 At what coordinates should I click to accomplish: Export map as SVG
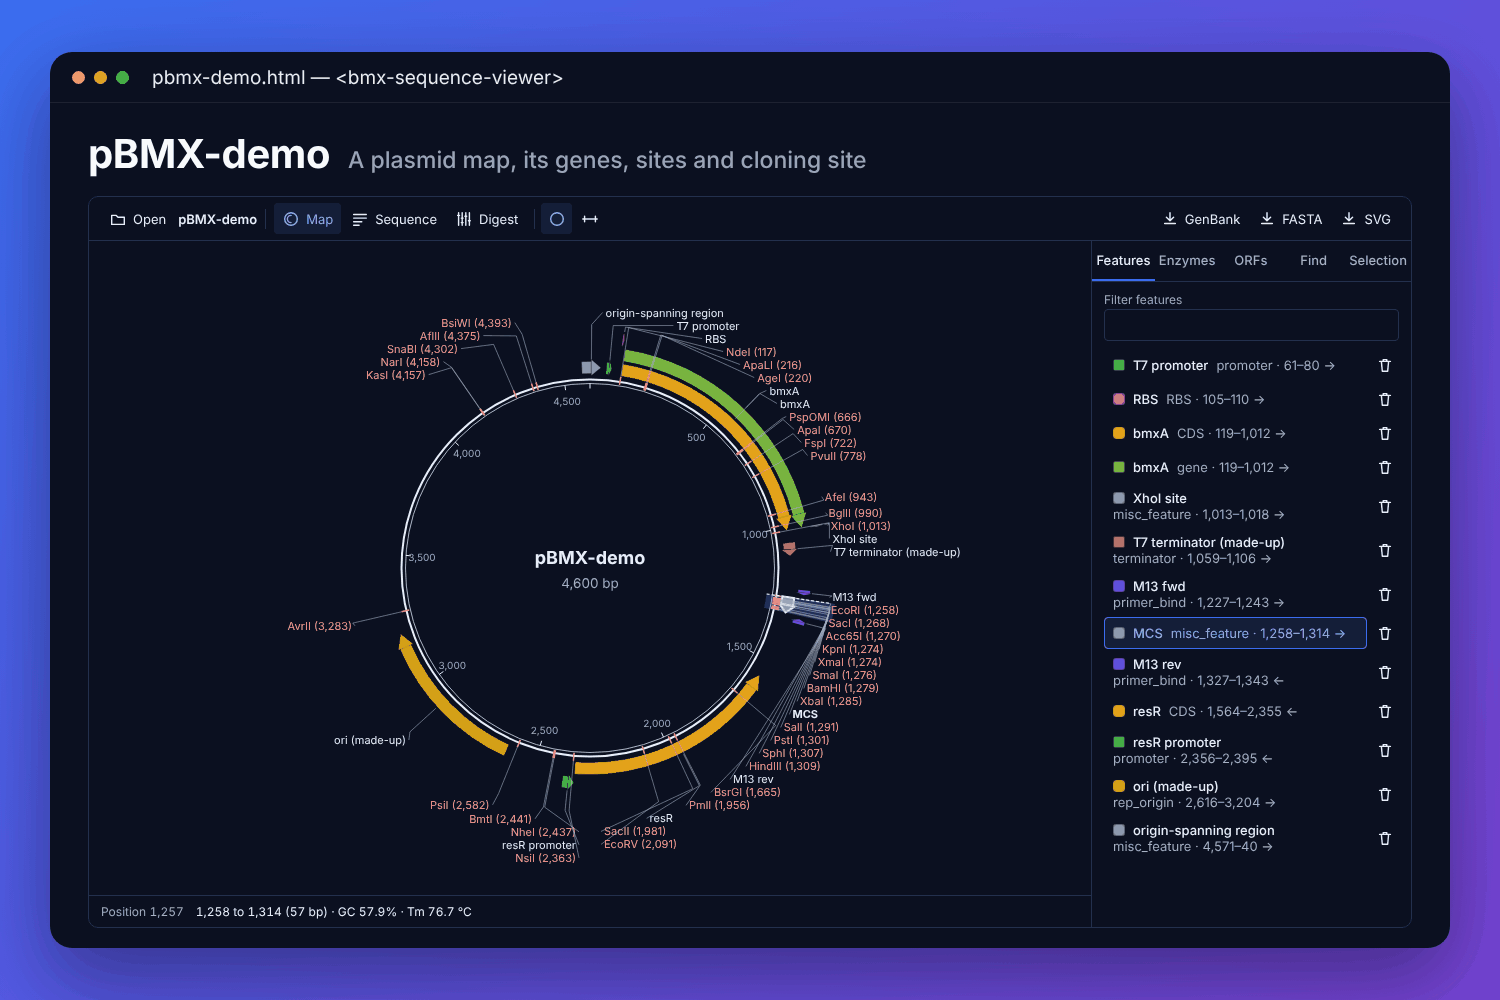1367,219
